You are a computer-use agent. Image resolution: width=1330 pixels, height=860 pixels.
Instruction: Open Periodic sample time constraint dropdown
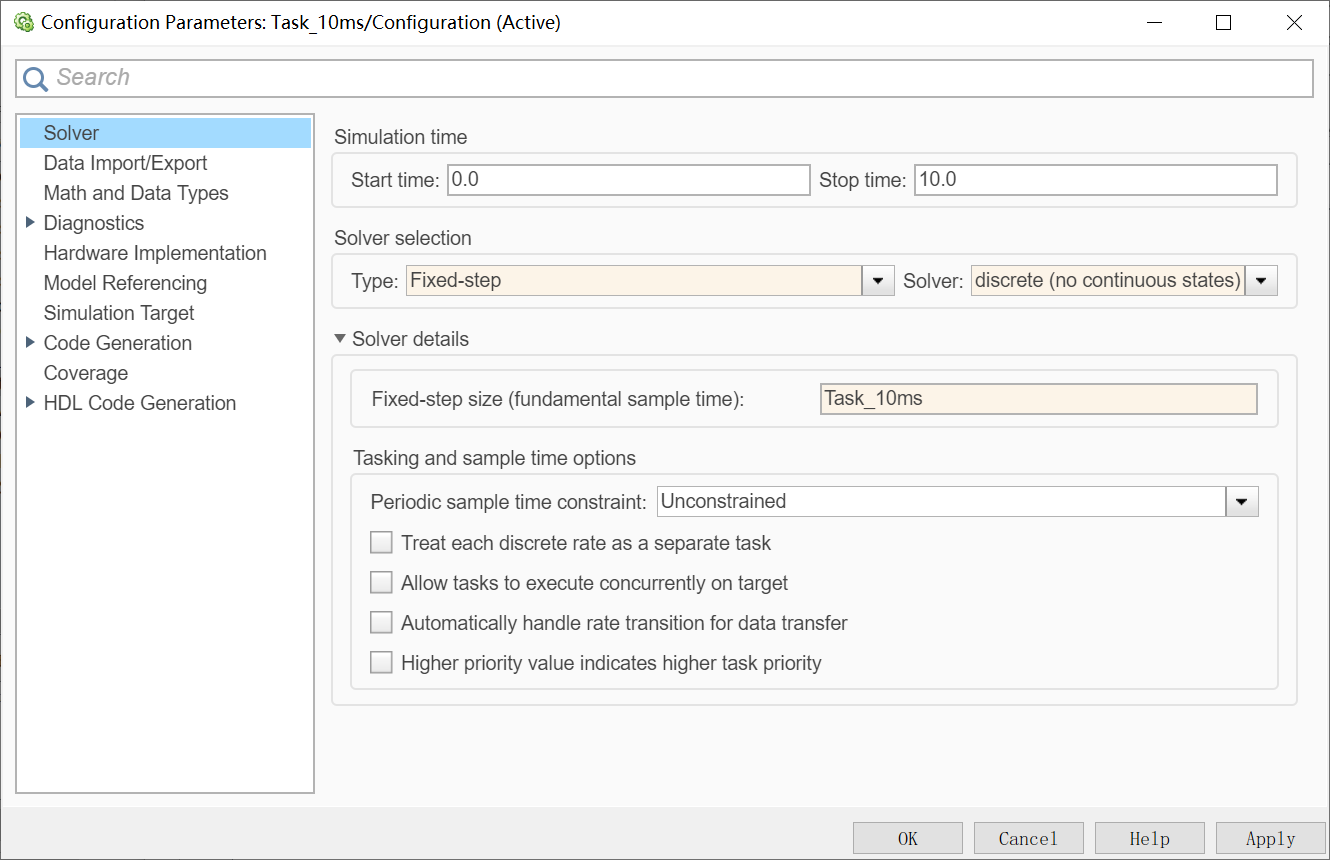tap(1241, 501)
